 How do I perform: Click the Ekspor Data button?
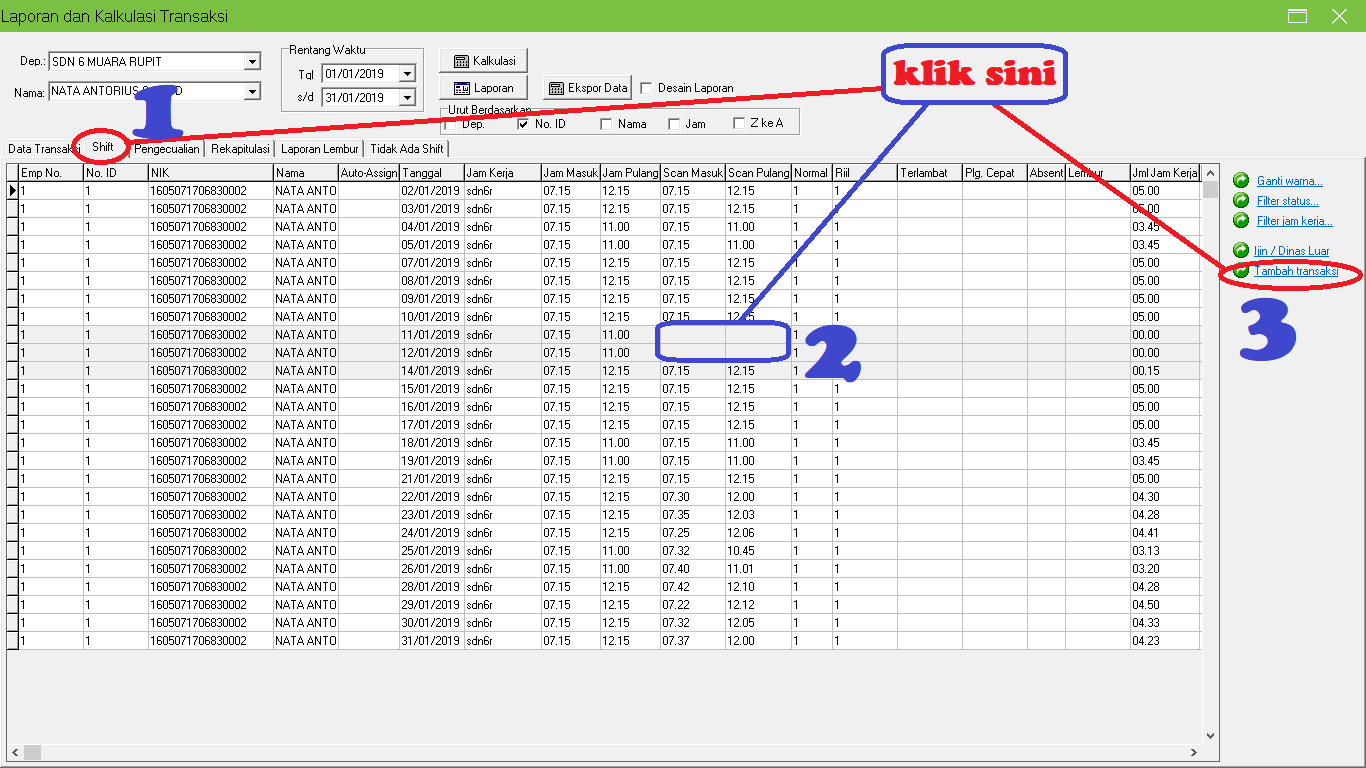coord(588,88)
